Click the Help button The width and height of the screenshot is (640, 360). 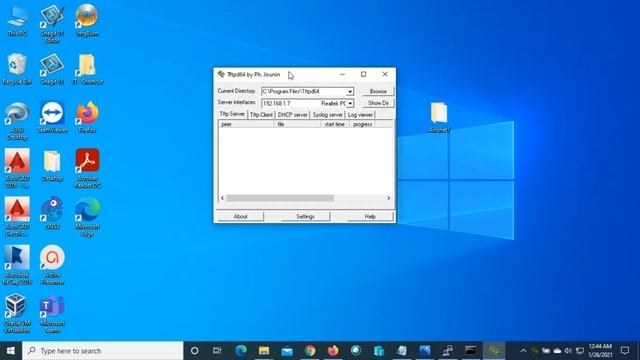click(x=370, y=216)
